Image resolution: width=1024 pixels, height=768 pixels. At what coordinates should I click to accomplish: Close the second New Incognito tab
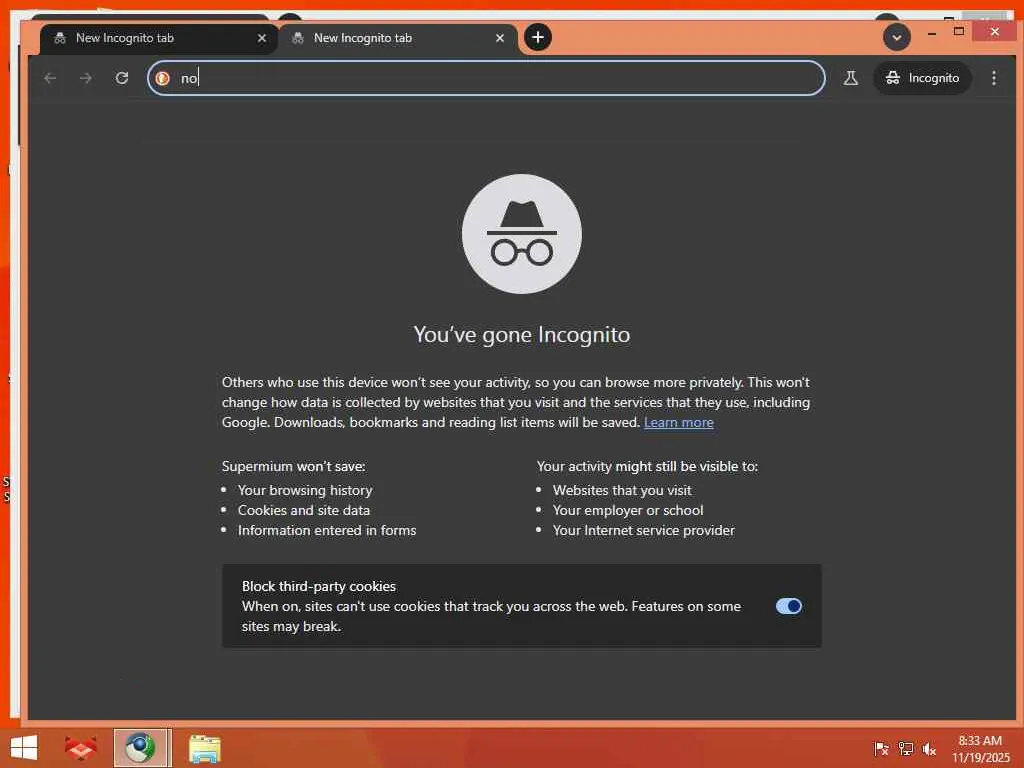click(x=500, y=38)
